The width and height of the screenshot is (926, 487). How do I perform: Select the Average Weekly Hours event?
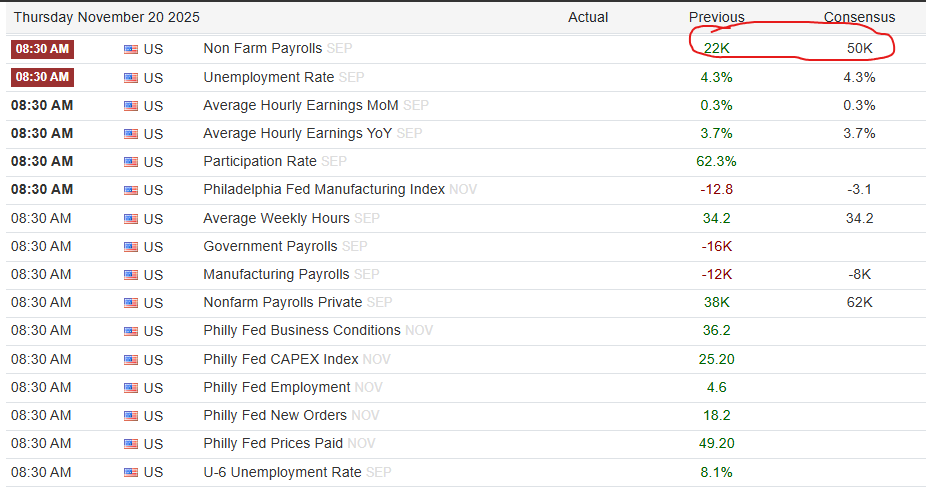coord(276,218)
